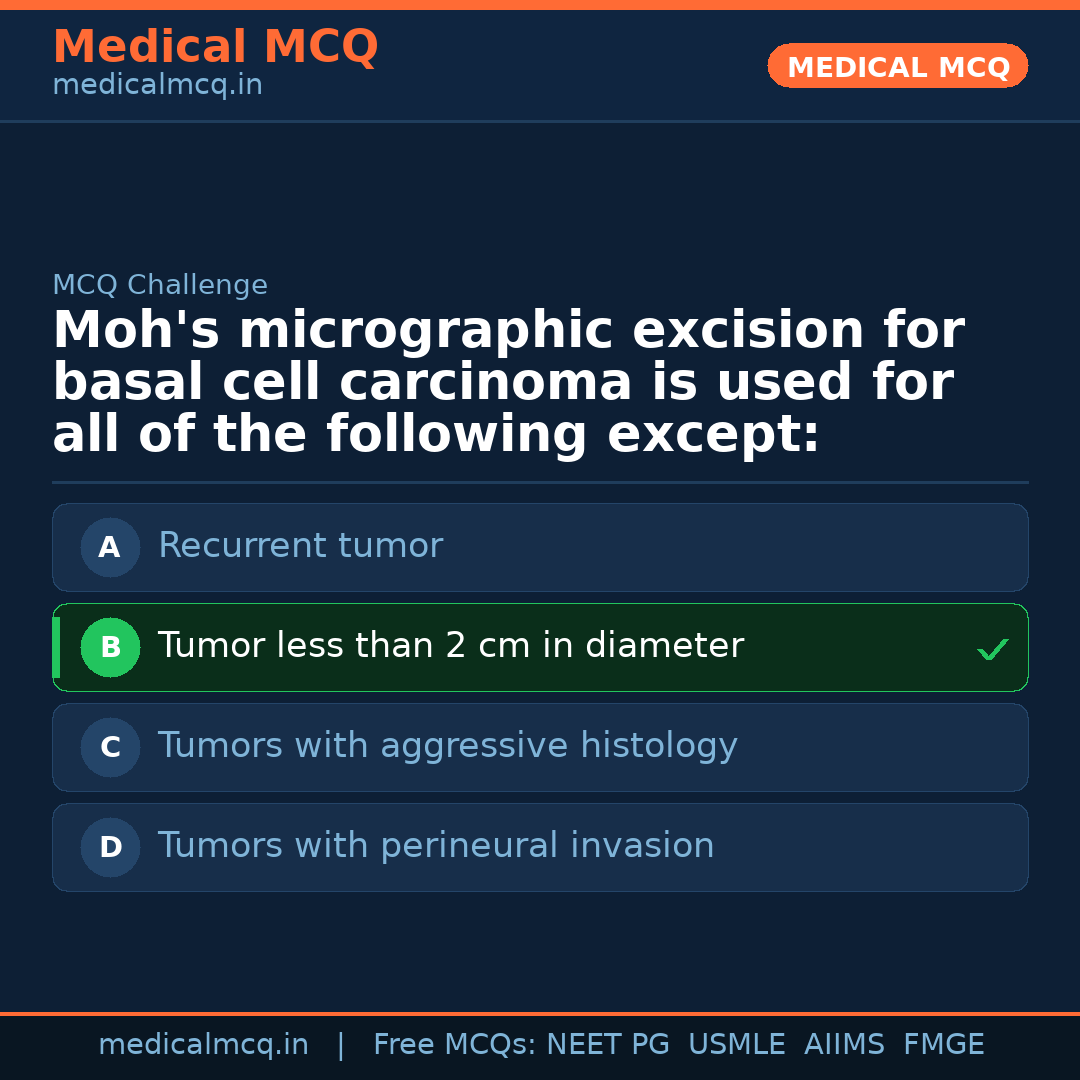This screenshot has width=1080, height=1080.
Task: Choose the letter C option circle
Action: [x=110, y=747]
